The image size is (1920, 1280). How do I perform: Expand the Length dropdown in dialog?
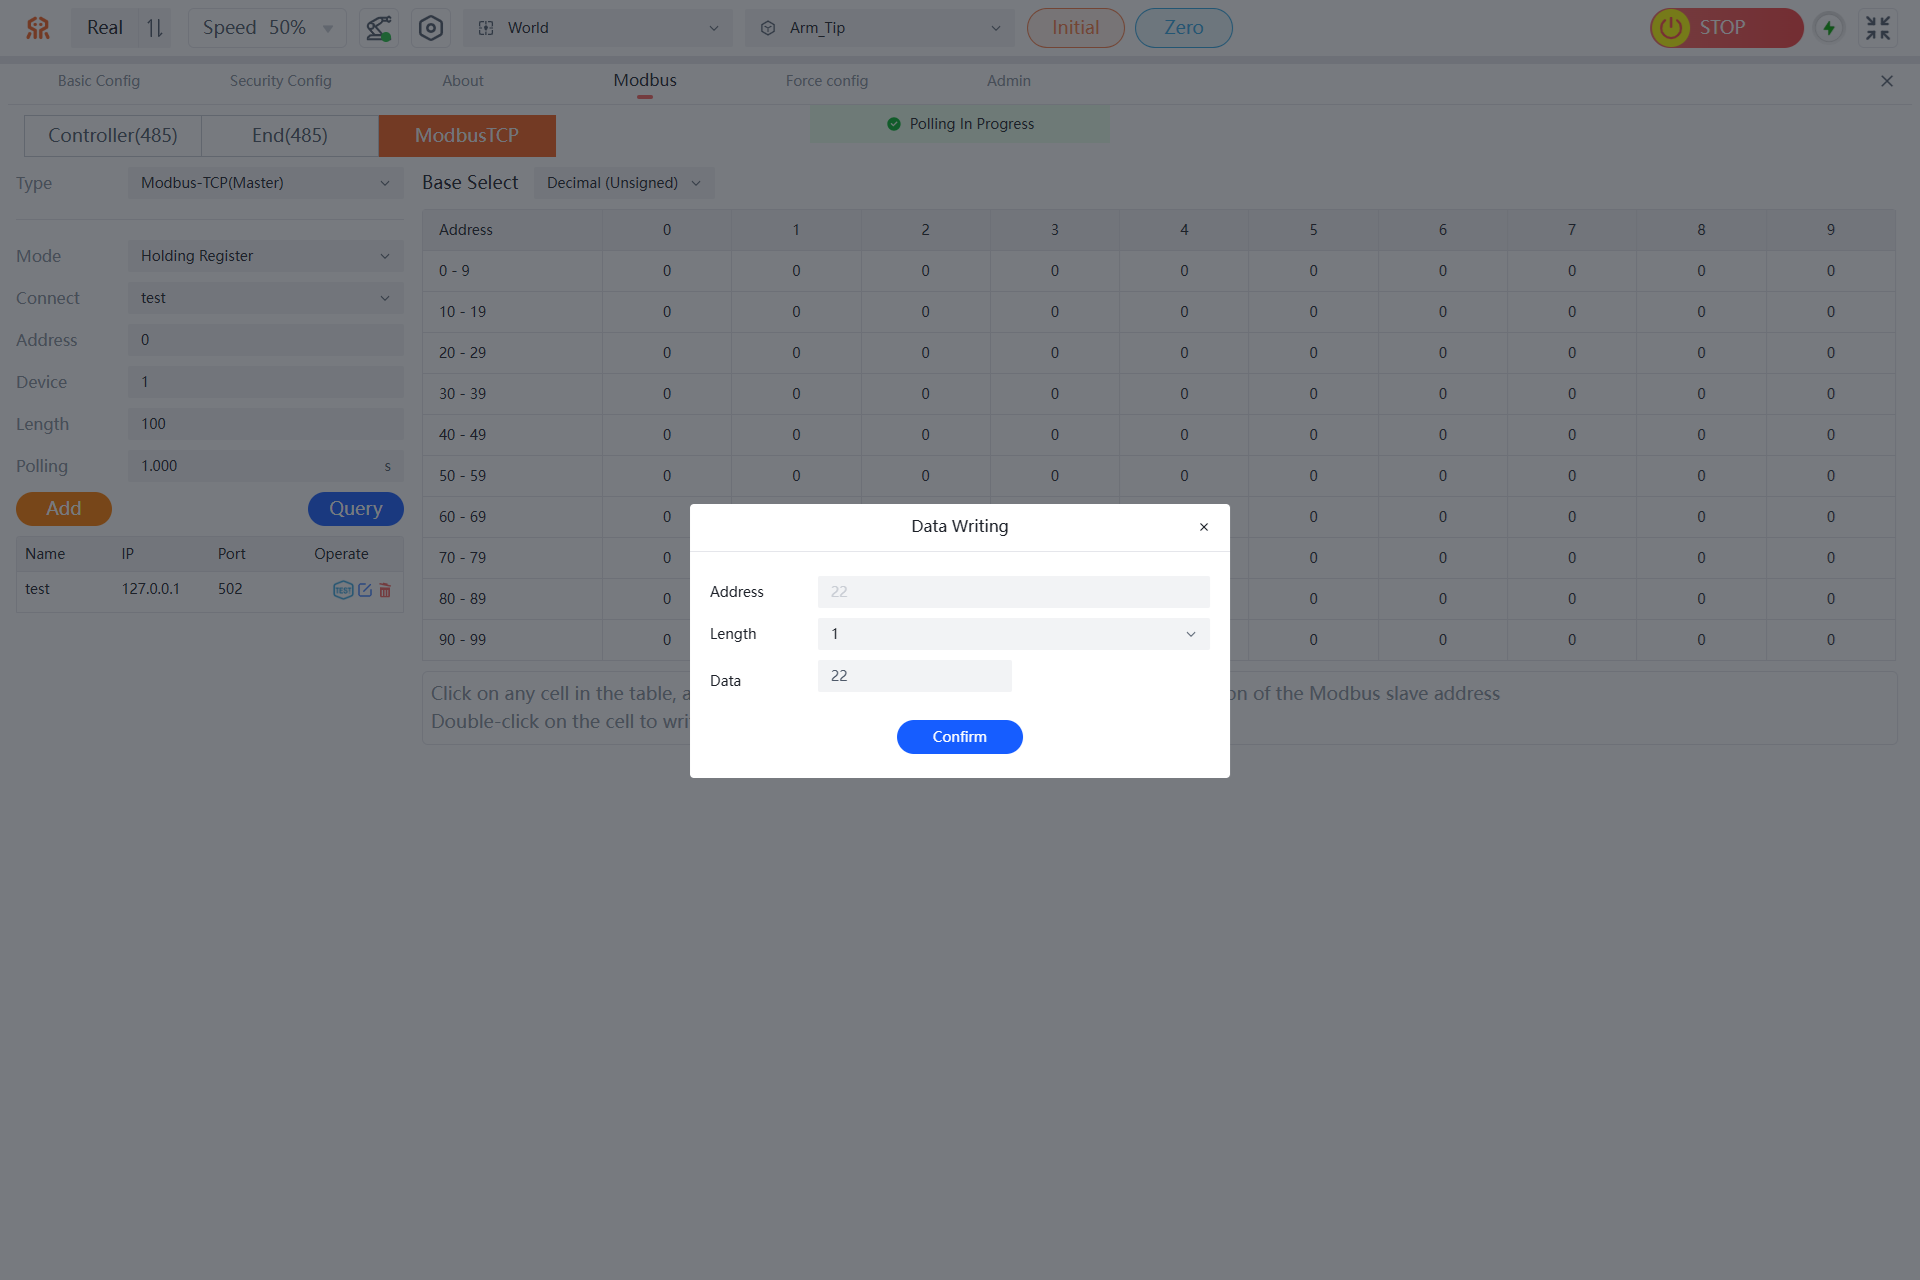click(1013, 634)
